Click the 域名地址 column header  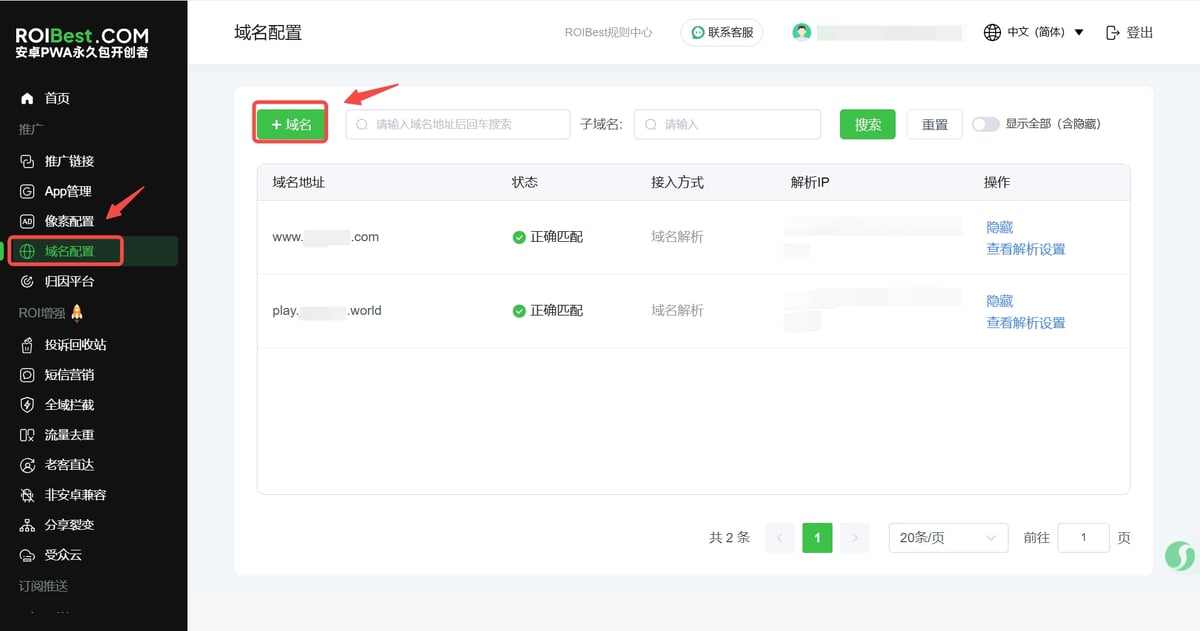(299, 182)
